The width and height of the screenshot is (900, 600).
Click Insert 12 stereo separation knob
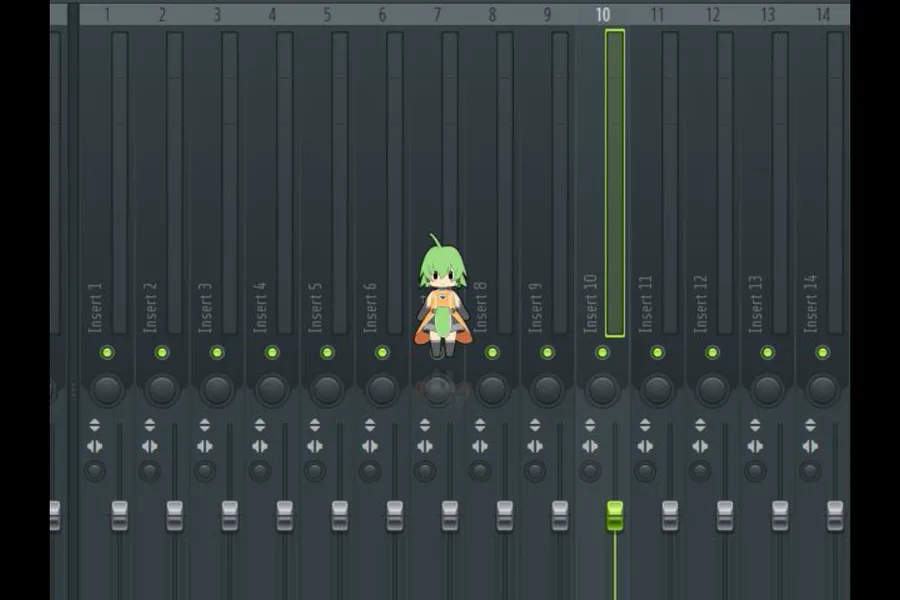point(700,471)
